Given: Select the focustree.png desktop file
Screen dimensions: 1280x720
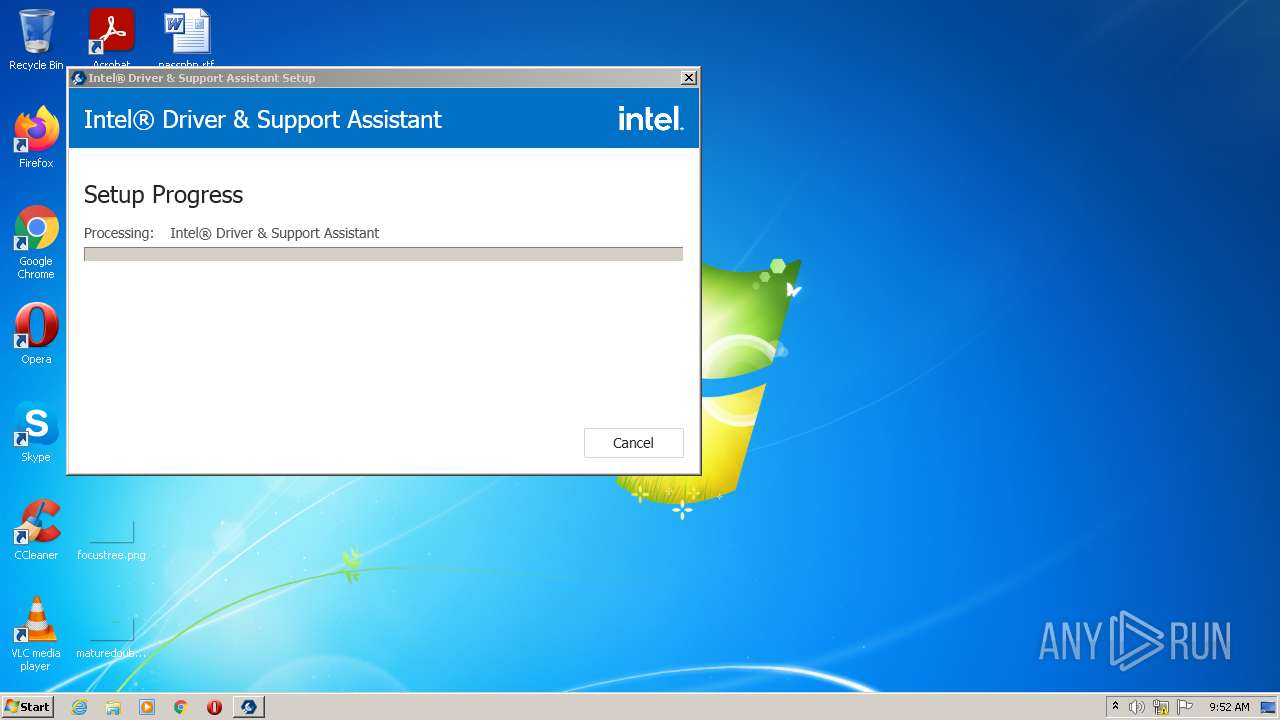Looking at the screenshot, I should pyautogui.click(x=111, y=540).
